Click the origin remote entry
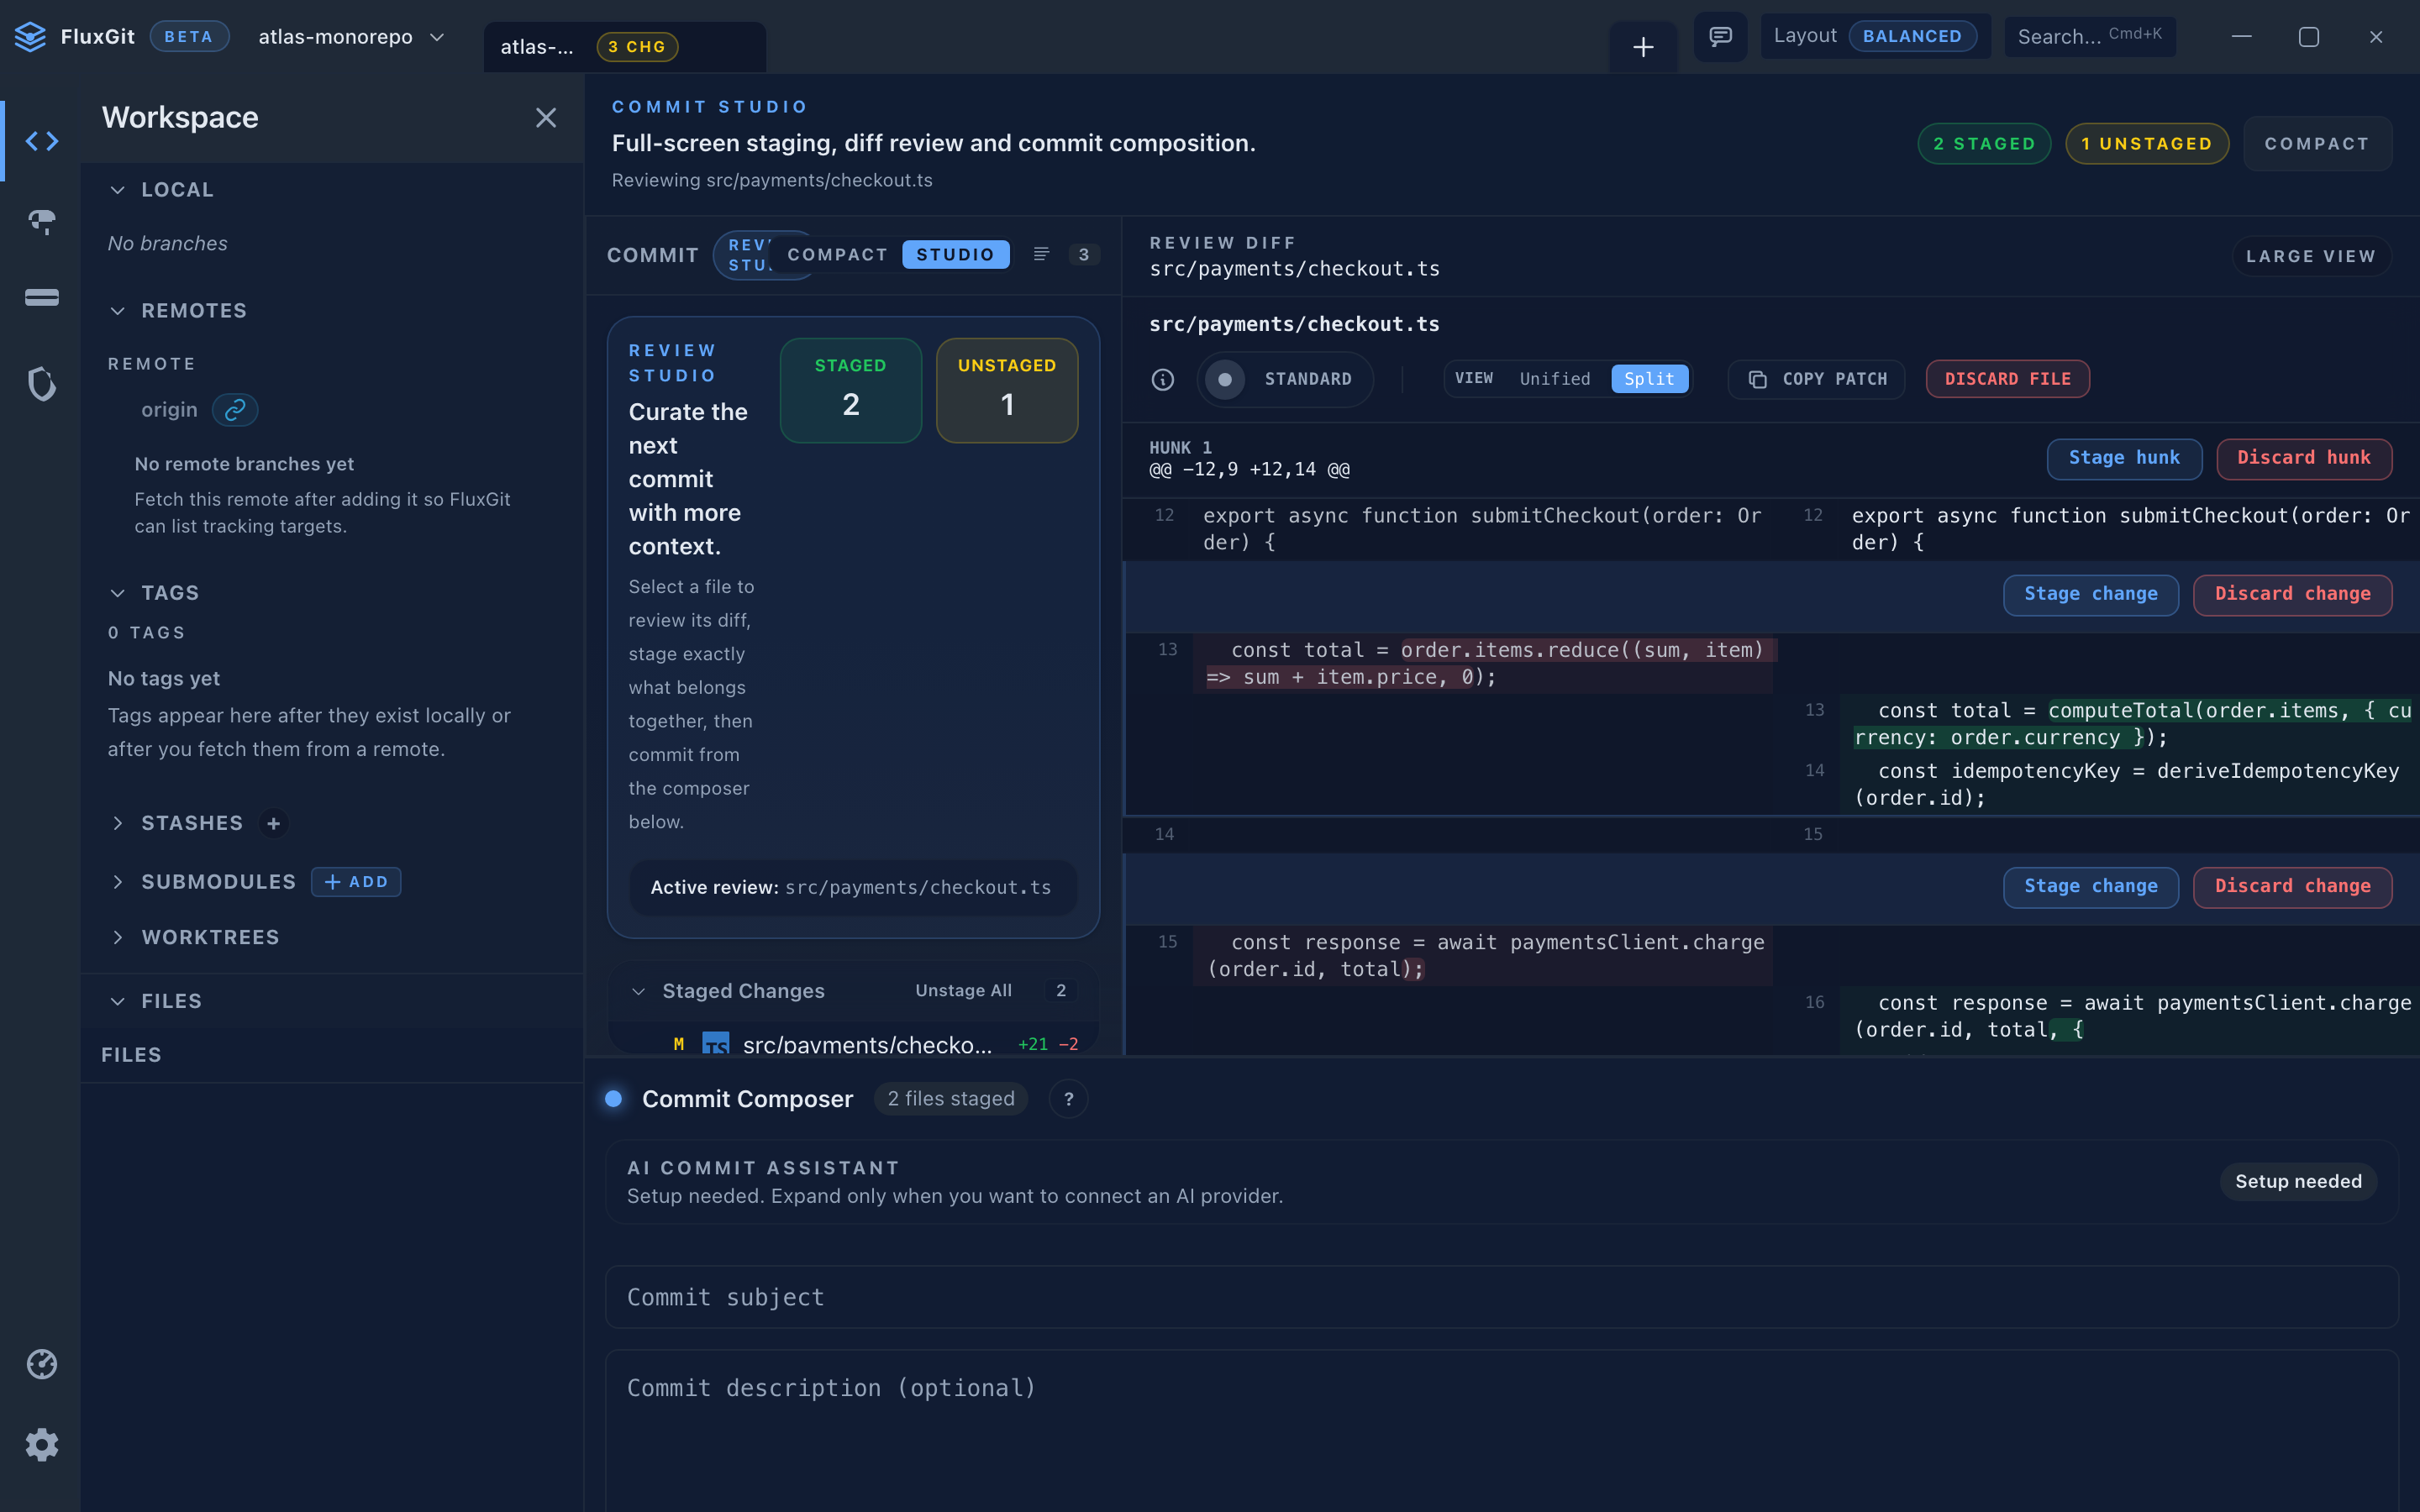Screen dimensions: 2420x1512 tap(169, 410)
